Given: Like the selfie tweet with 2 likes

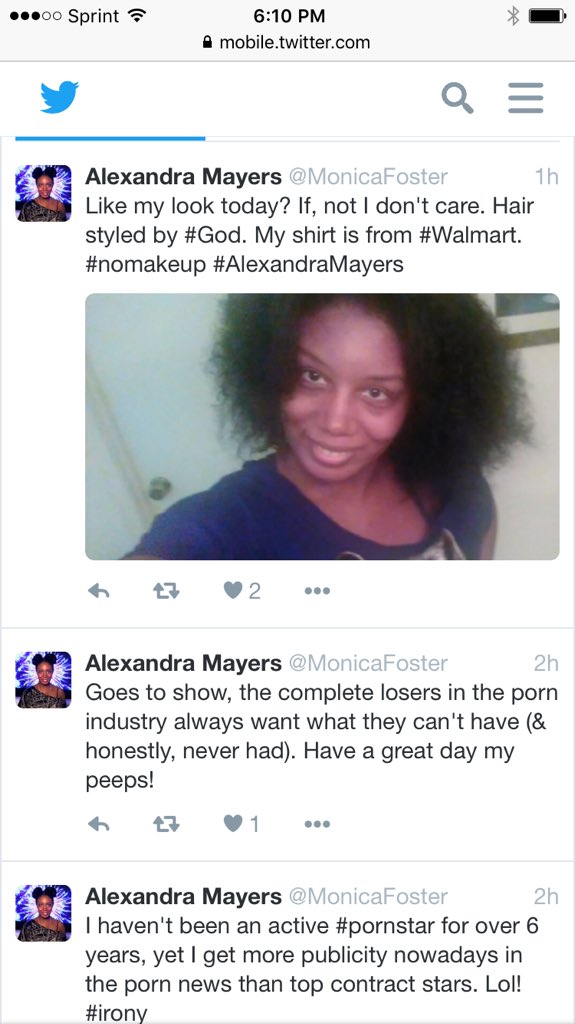Looking at the screenshot, I should click(x=242, y=591).
